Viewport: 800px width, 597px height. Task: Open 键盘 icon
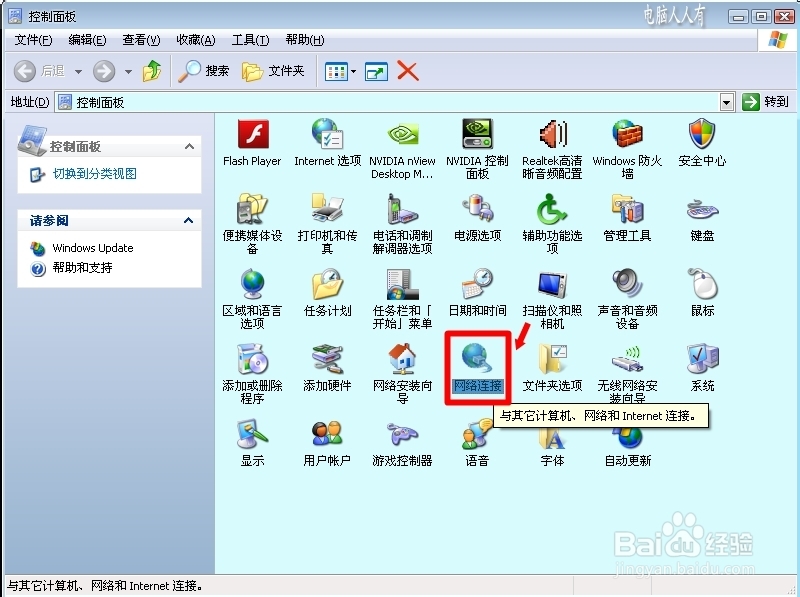[x=702, y=209]
